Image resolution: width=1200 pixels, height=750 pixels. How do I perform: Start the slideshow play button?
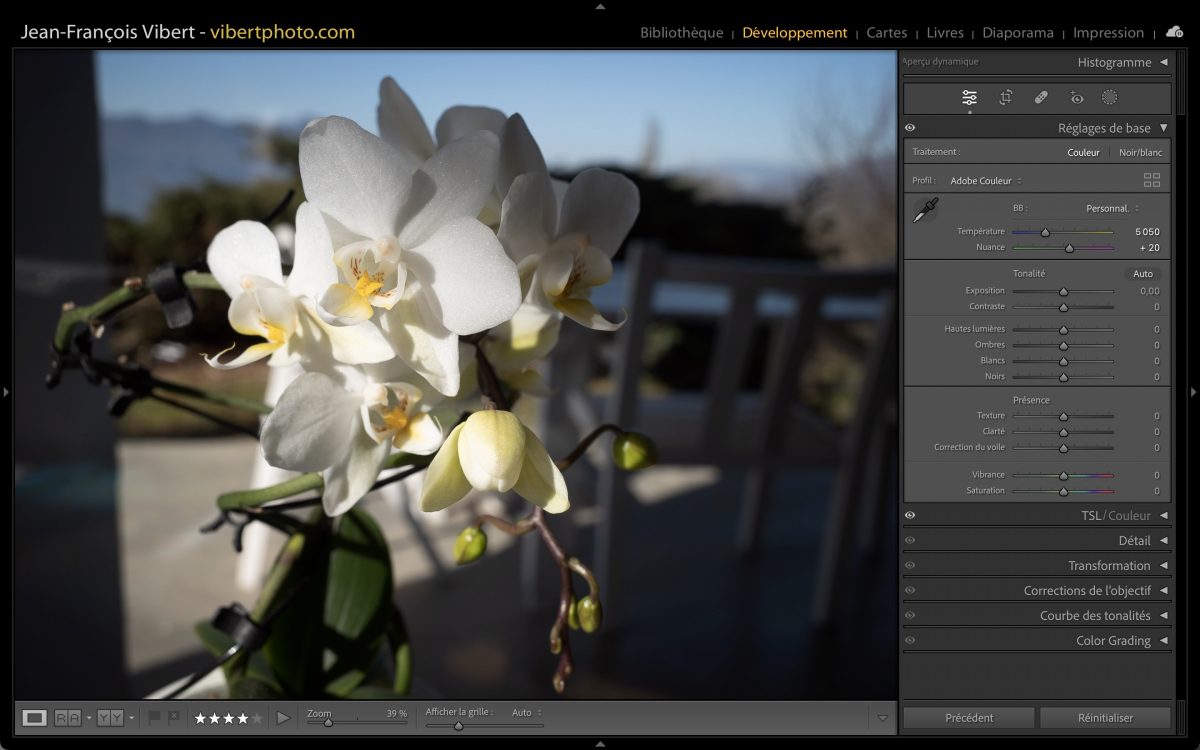pyautogui.click(x=283, y=717)
